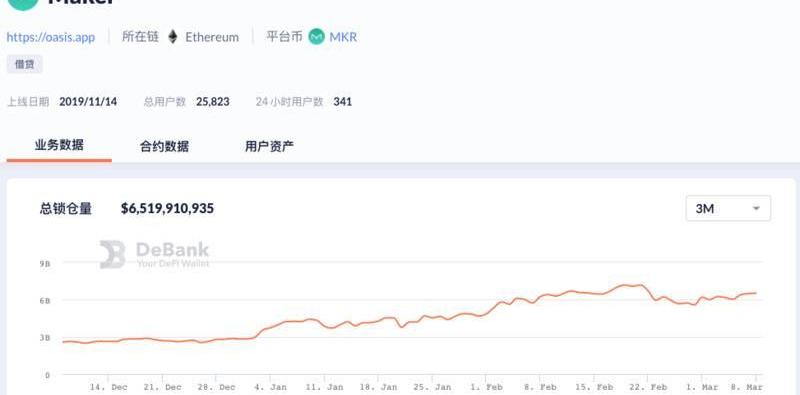Open the 3M time range dropdown
The image size is (800, 395).
click(x=728, y=208)
